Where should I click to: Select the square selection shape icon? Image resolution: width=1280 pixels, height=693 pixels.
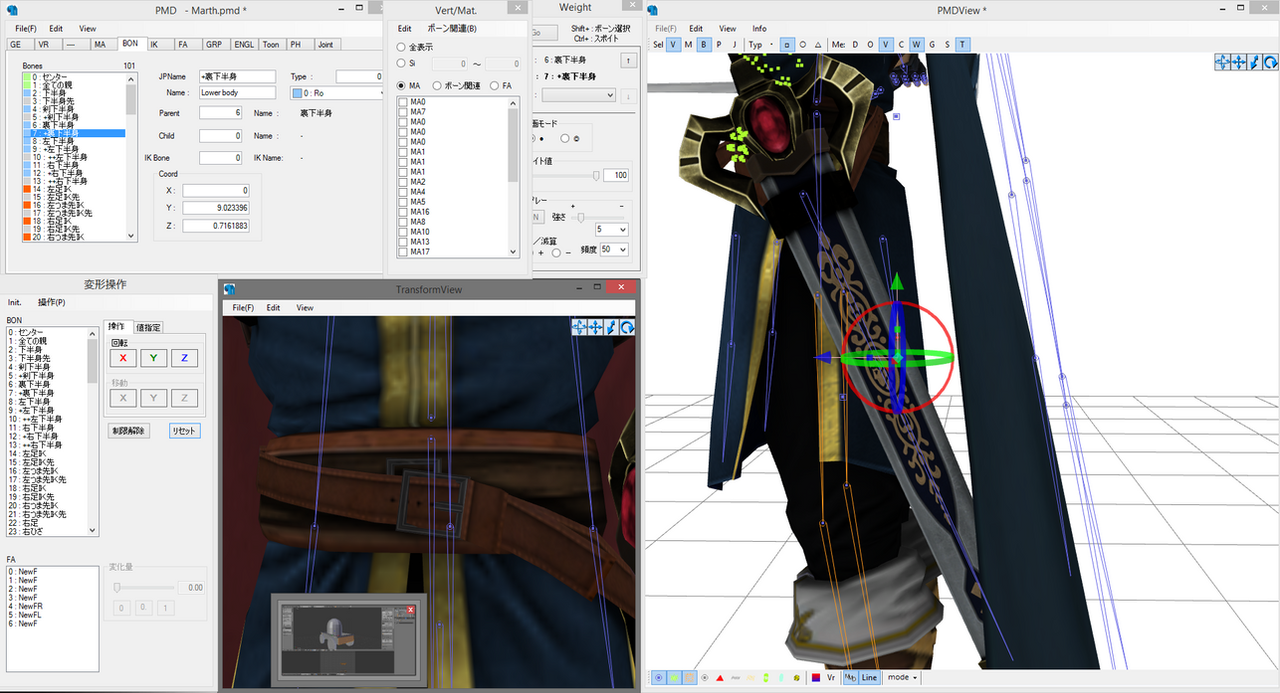[x=788, y=44]
